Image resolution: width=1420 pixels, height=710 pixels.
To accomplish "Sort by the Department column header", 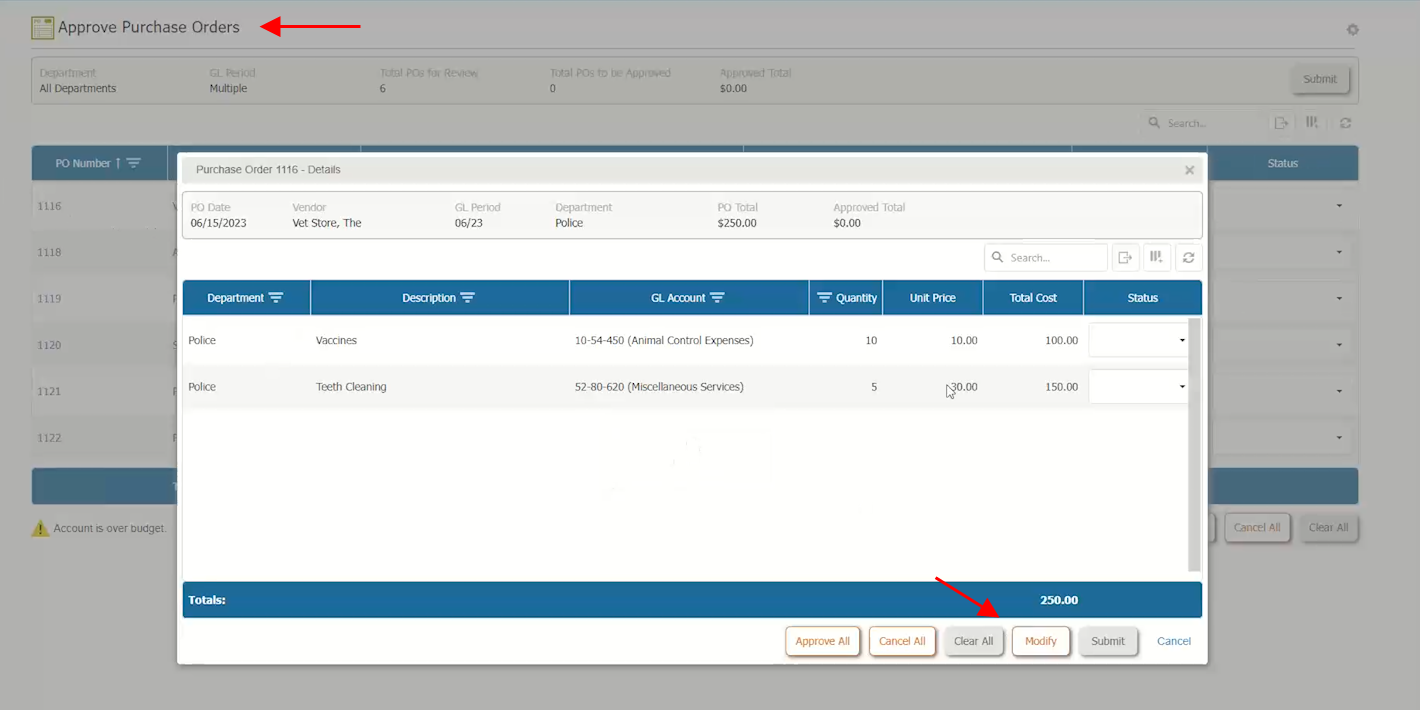I will coord(235,298).
